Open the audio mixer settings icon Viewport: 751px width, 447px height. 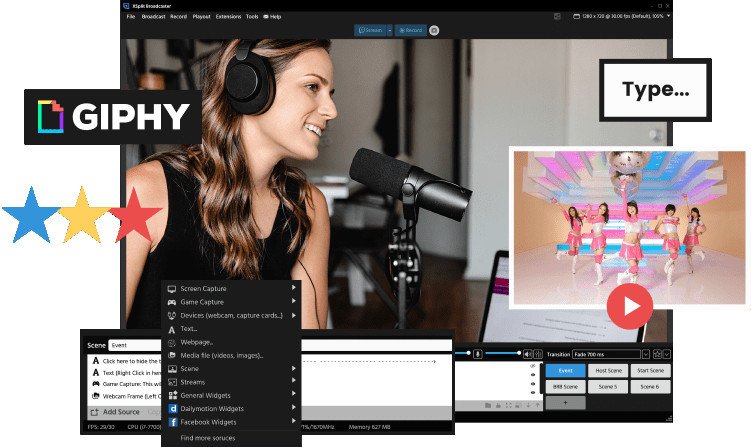click(536, 354)
